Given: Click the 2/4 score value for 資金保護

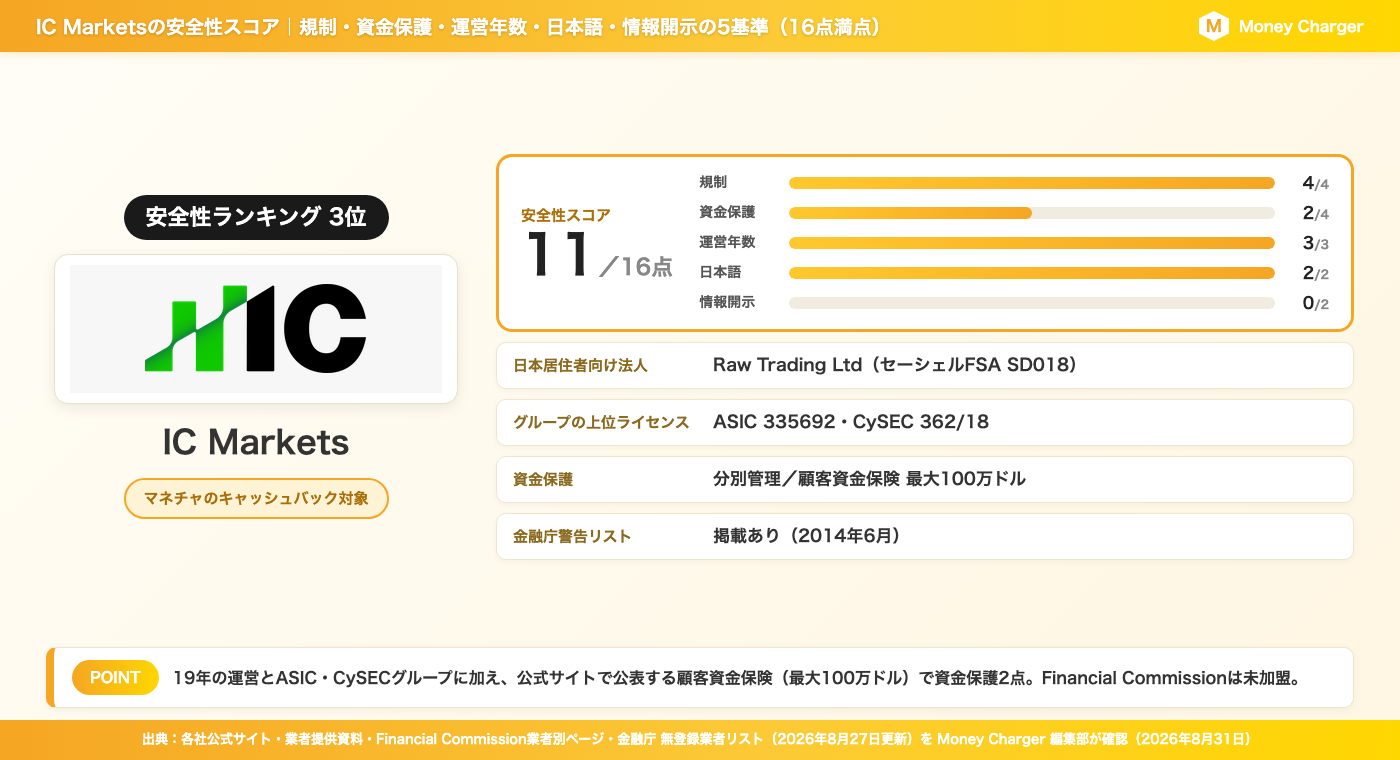Looking at the screenshot, I should coord(1315,213).
